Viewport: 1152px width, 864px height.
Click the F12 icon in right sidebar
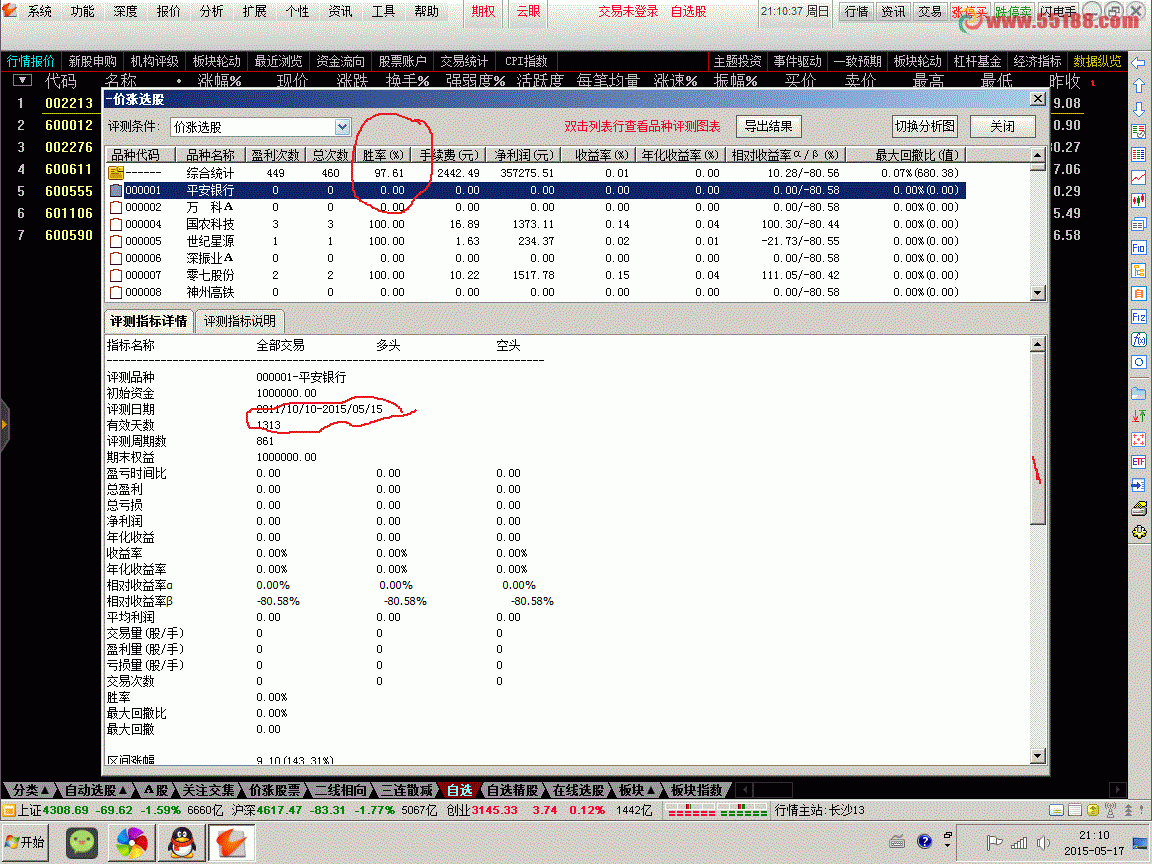[x=1138, y=317]
